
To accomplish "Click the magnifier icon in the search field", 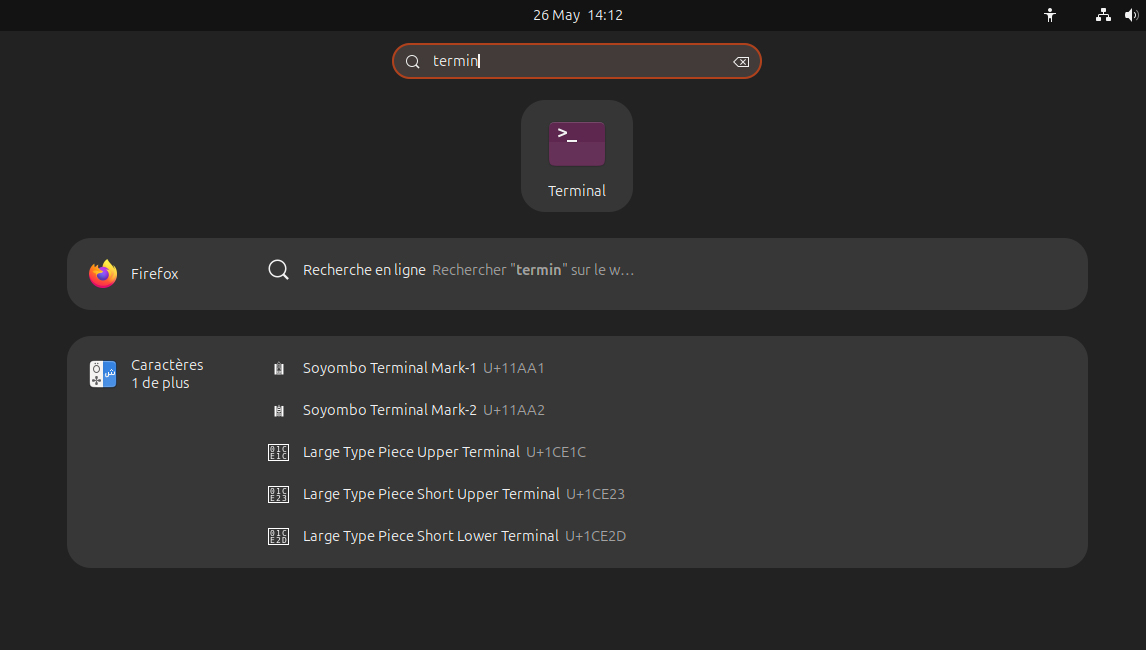I will pos(413,61).
